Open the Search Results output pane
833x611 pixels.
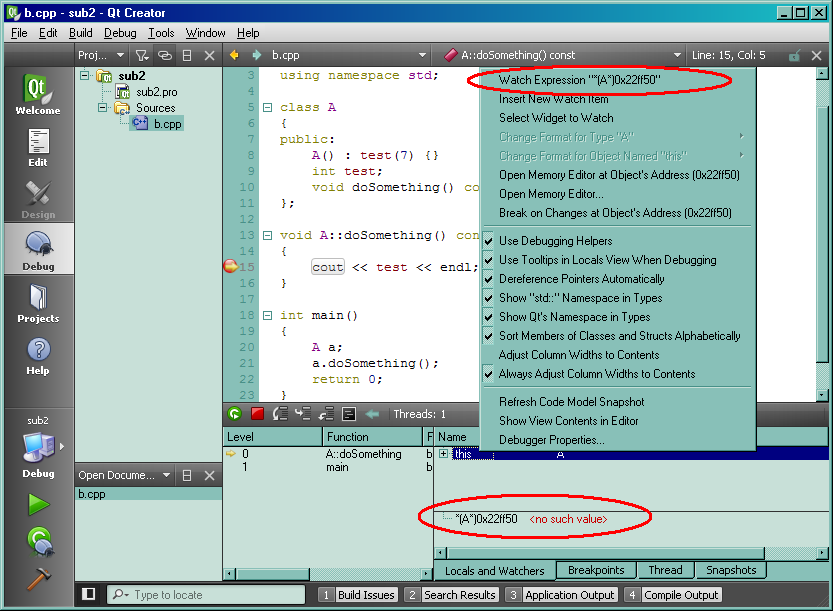(x=451, y=595)
